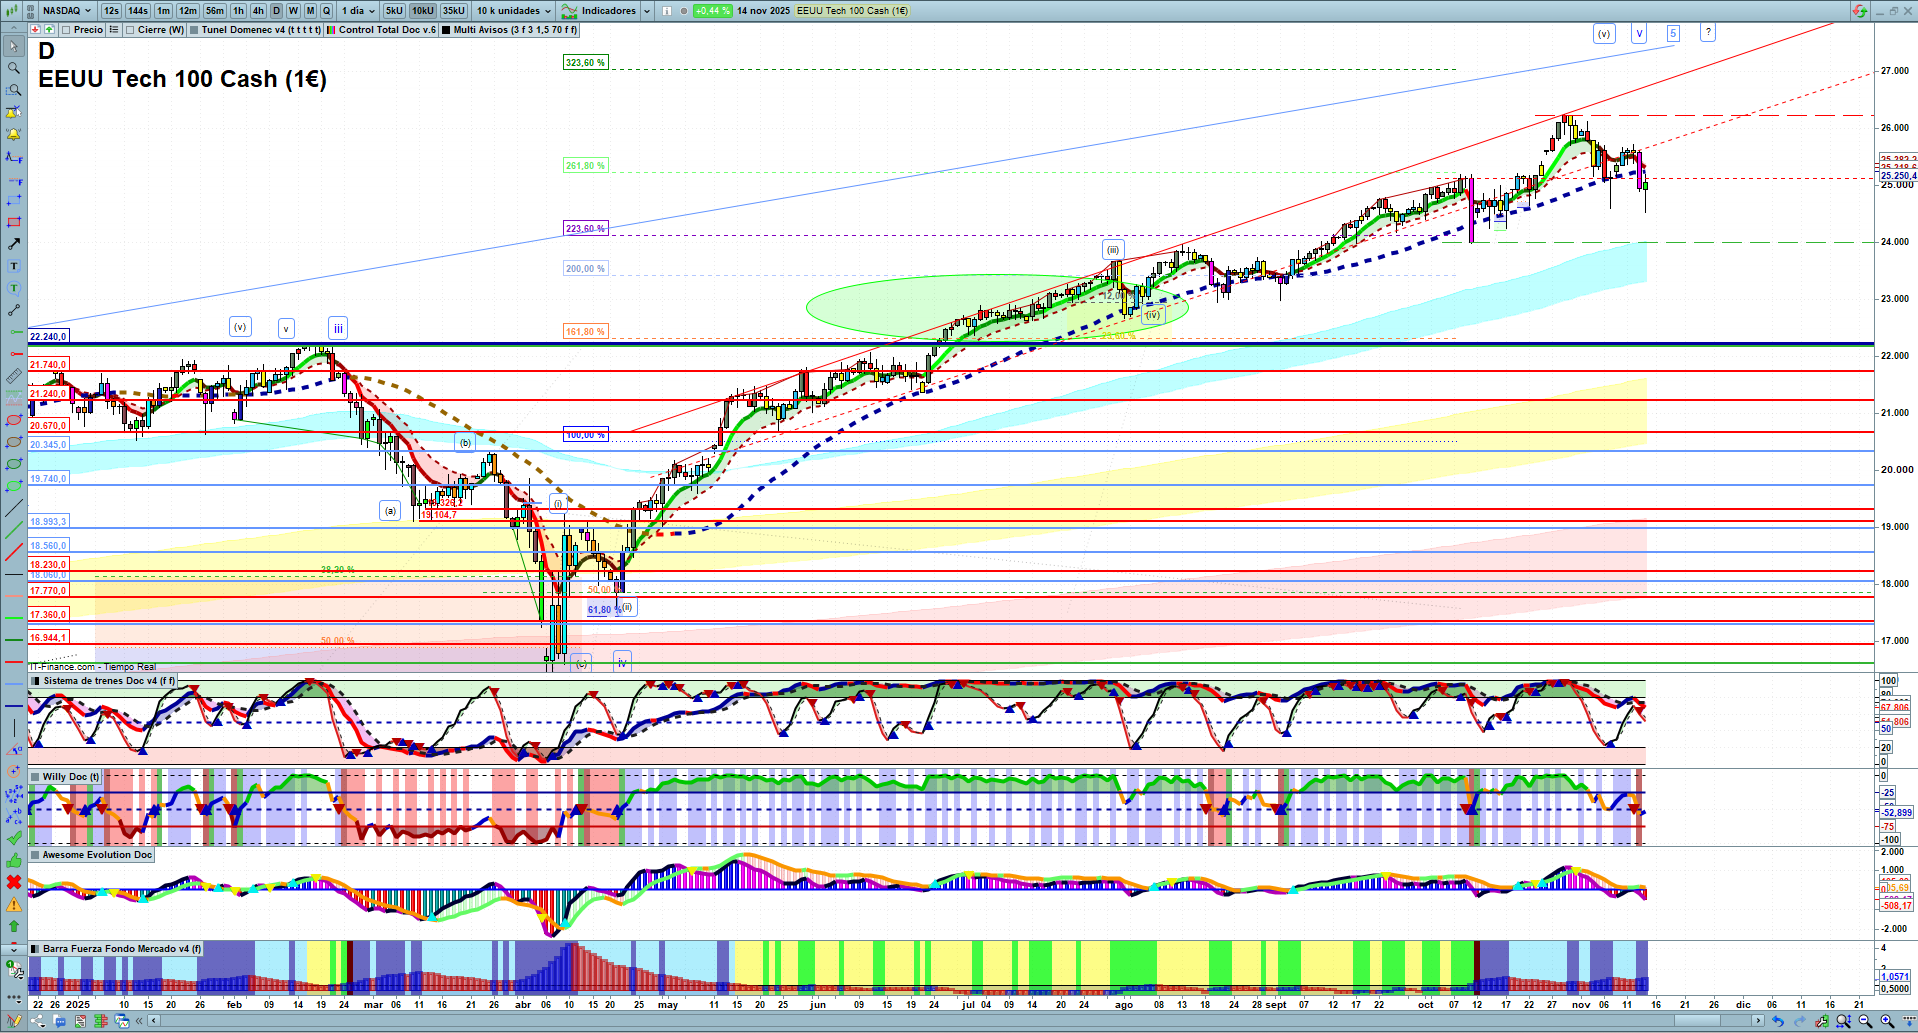Screen dimensions: 1918x1033
Task: Toggle the Cierre (W) checkbox
Action: point(130,30)
